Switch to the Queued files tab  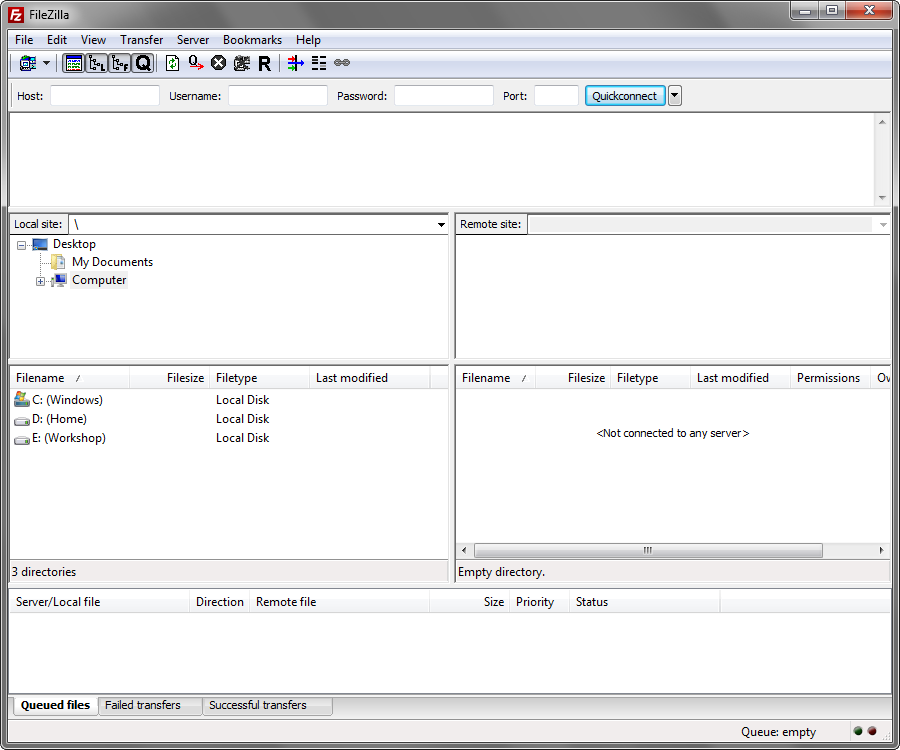coord(56,705)
